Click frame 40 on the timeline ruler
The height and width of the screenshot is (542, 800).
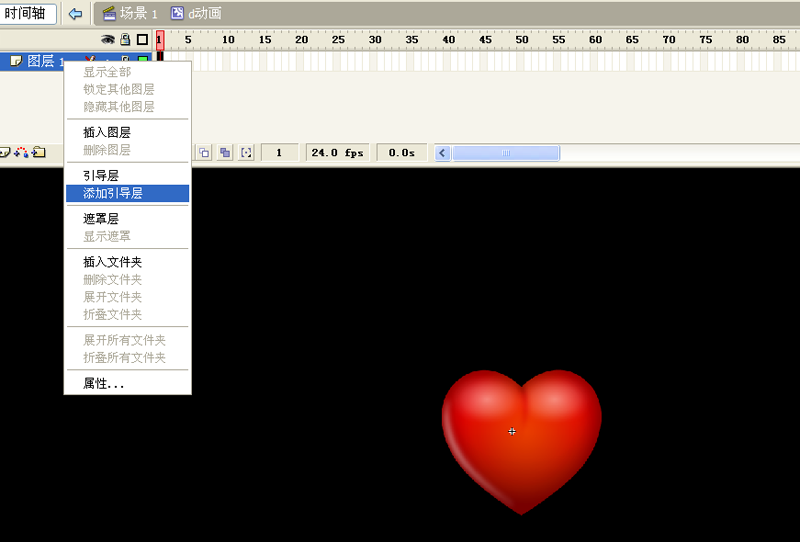(448, 40)
